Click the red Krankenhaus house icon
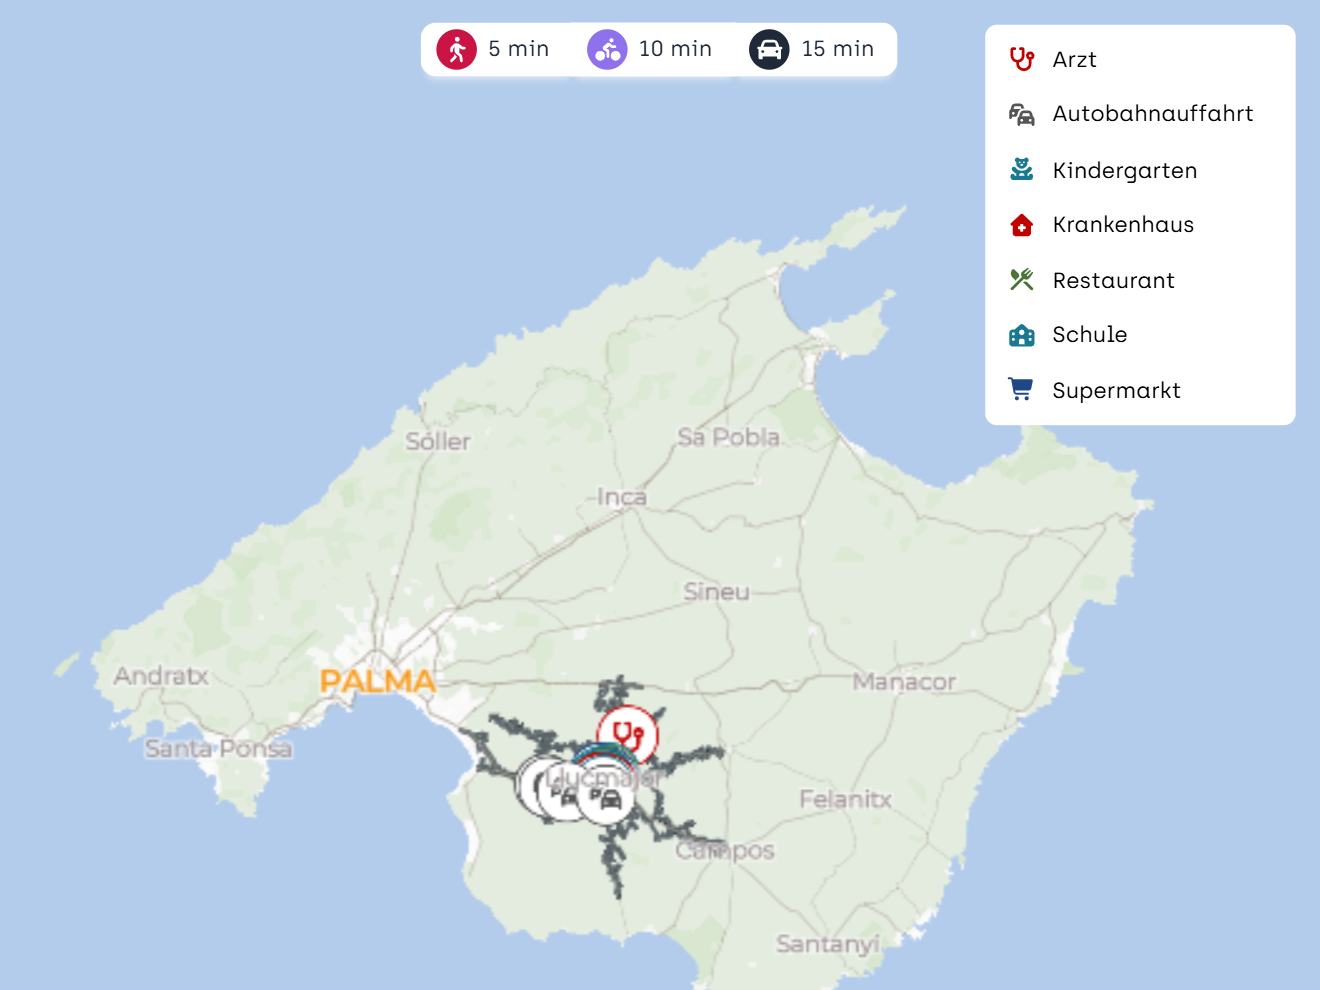1320x990 pixels. (1021, 225)
